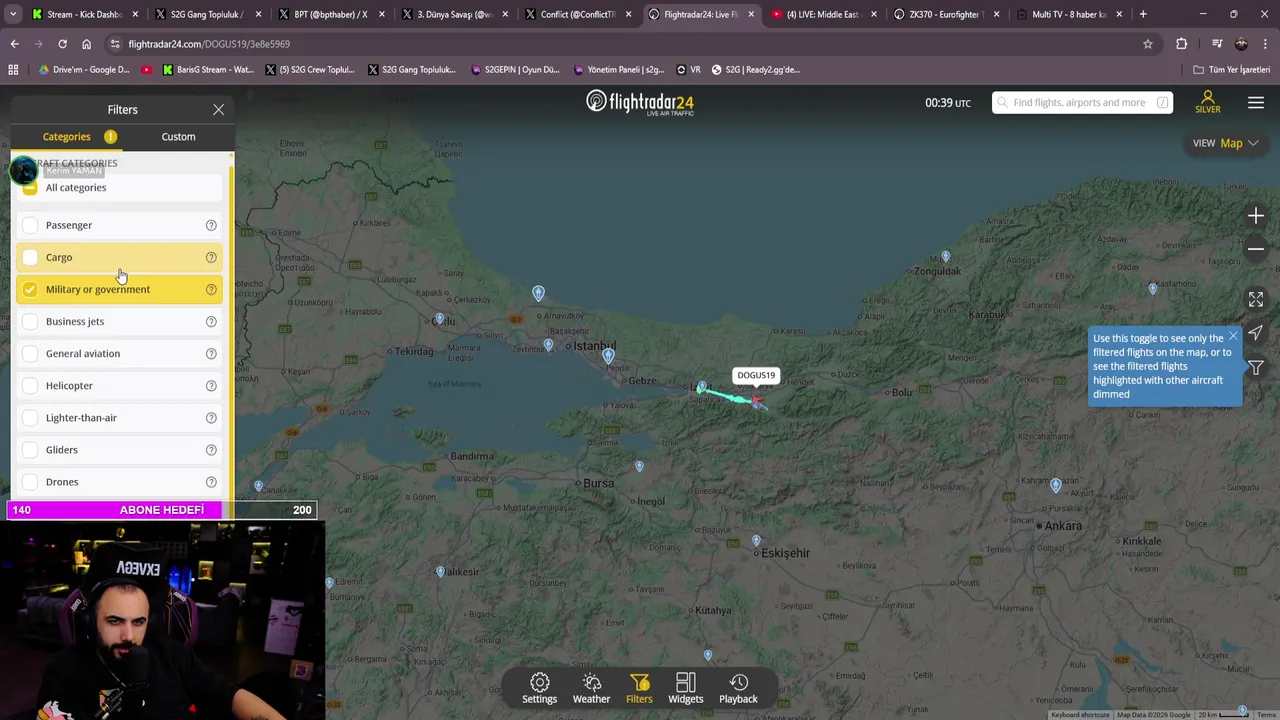This screenshot has height=720, width=1280.
Task: Switch to the Multi TV browser tab
Action: pyautogui.click(x=1069, y=14)
